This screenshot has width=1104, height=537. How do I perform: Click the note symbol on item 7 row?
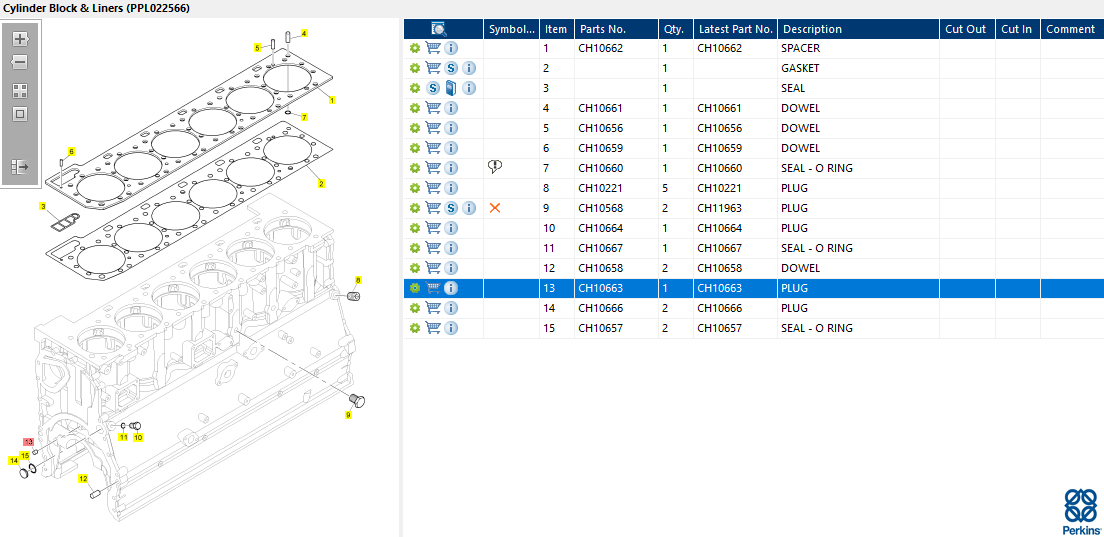pyautogui.click(x=495, y=167)
